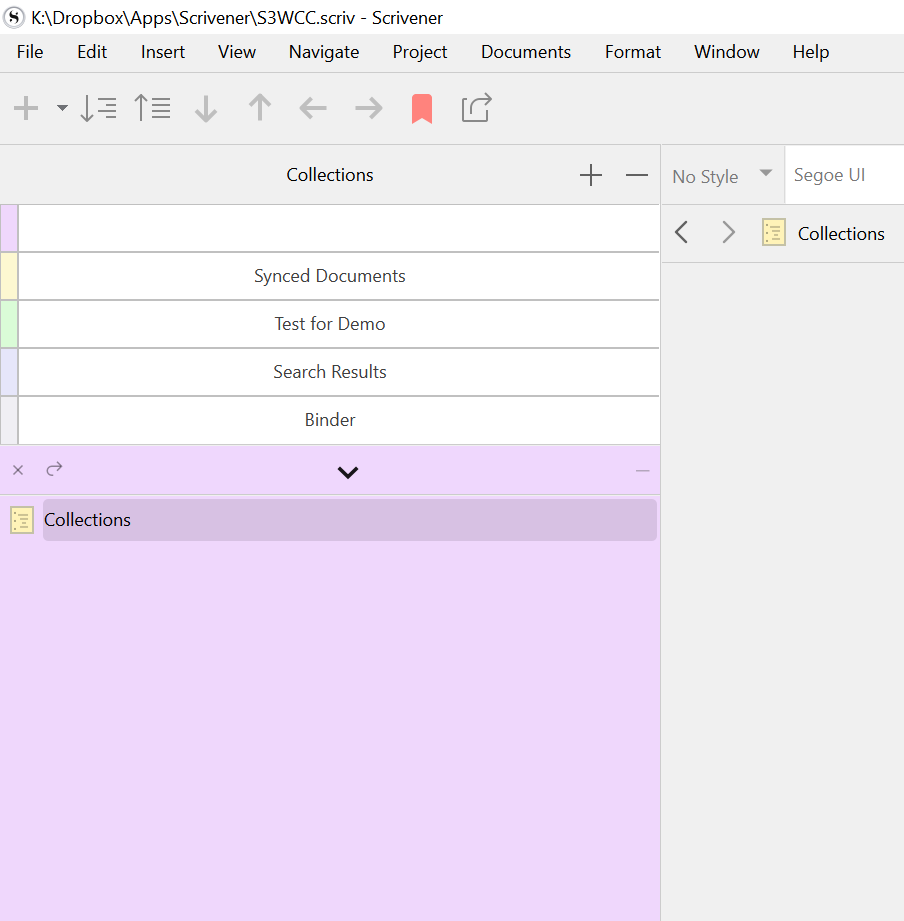Close the collection with the small X icon
This screenshot has width=904, height=921.
tap(18, 470)
